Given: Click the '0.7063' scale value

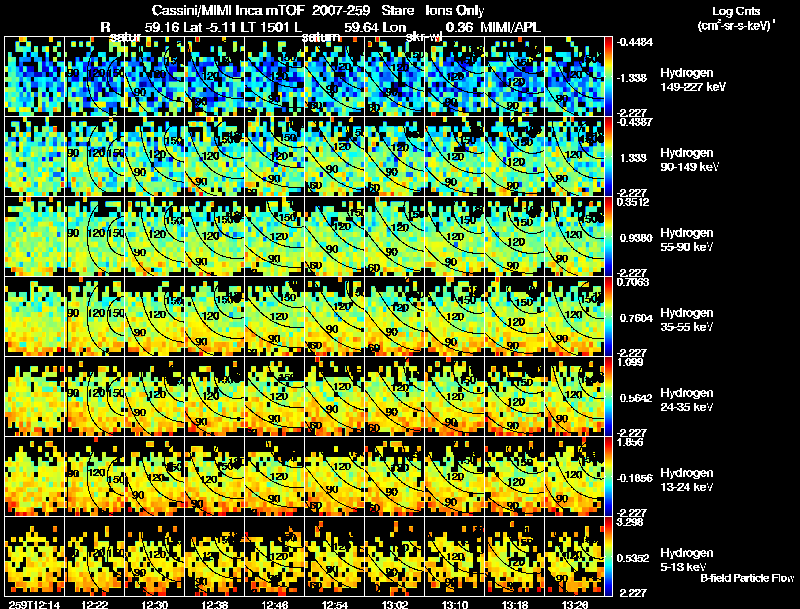Looking at the screenshot, I should (x=633, y=282).
